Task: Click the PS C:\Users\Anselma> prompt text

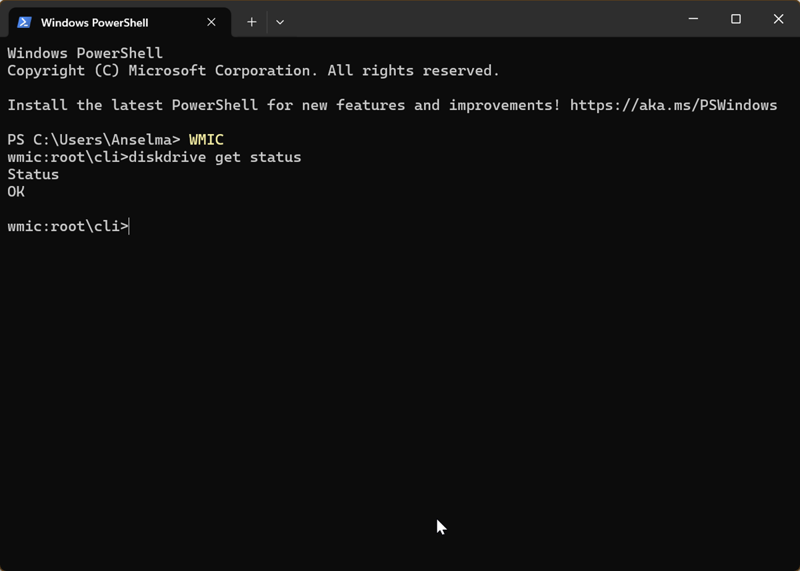Action: tap(94, 139)
